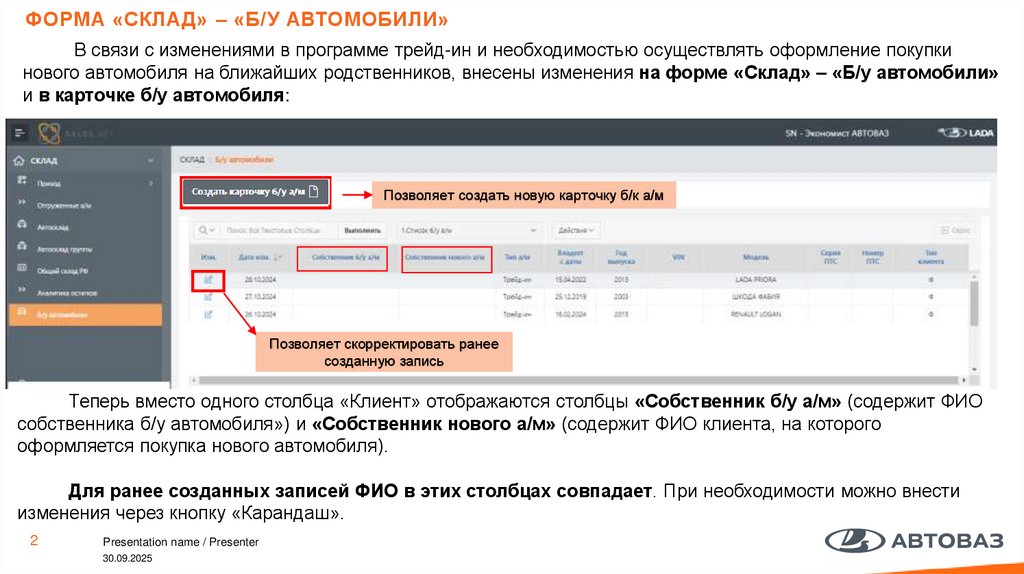This screenshot has height=574, width=1024.
Task: Click the LADA PRIORA model cell
Action: (756, 279)
